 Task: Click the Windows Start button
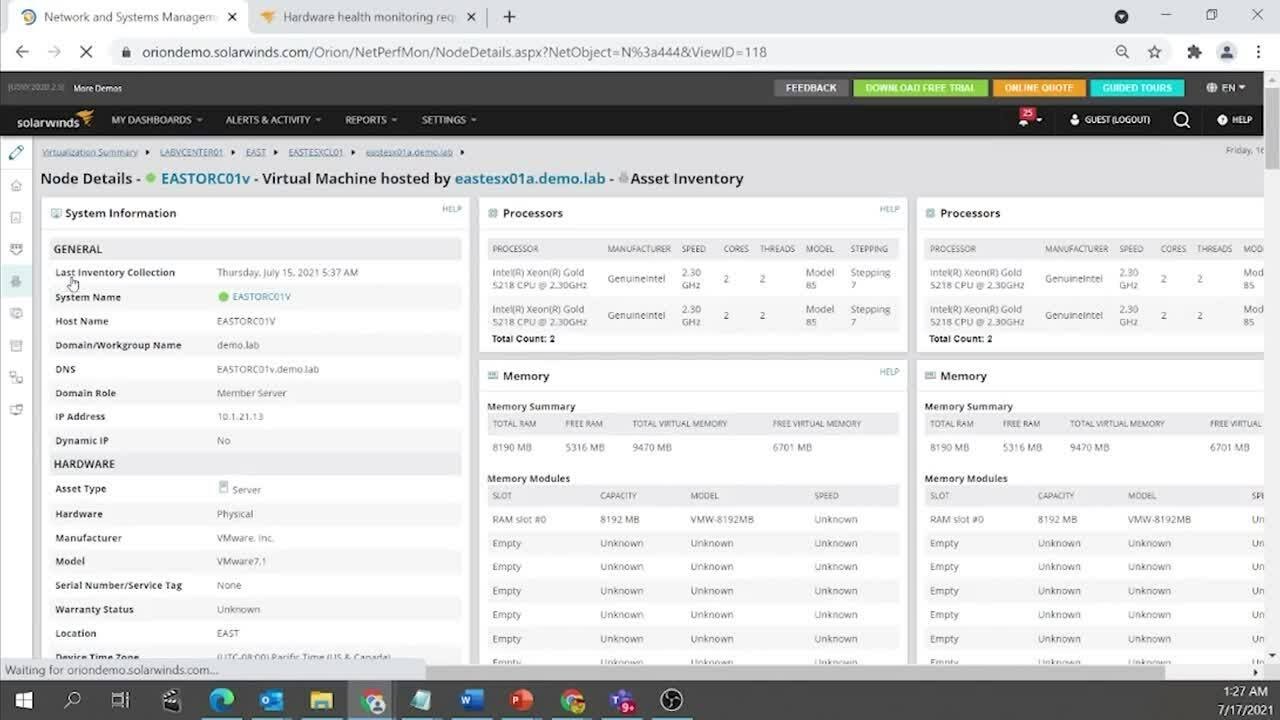click(x=22, y=700)
